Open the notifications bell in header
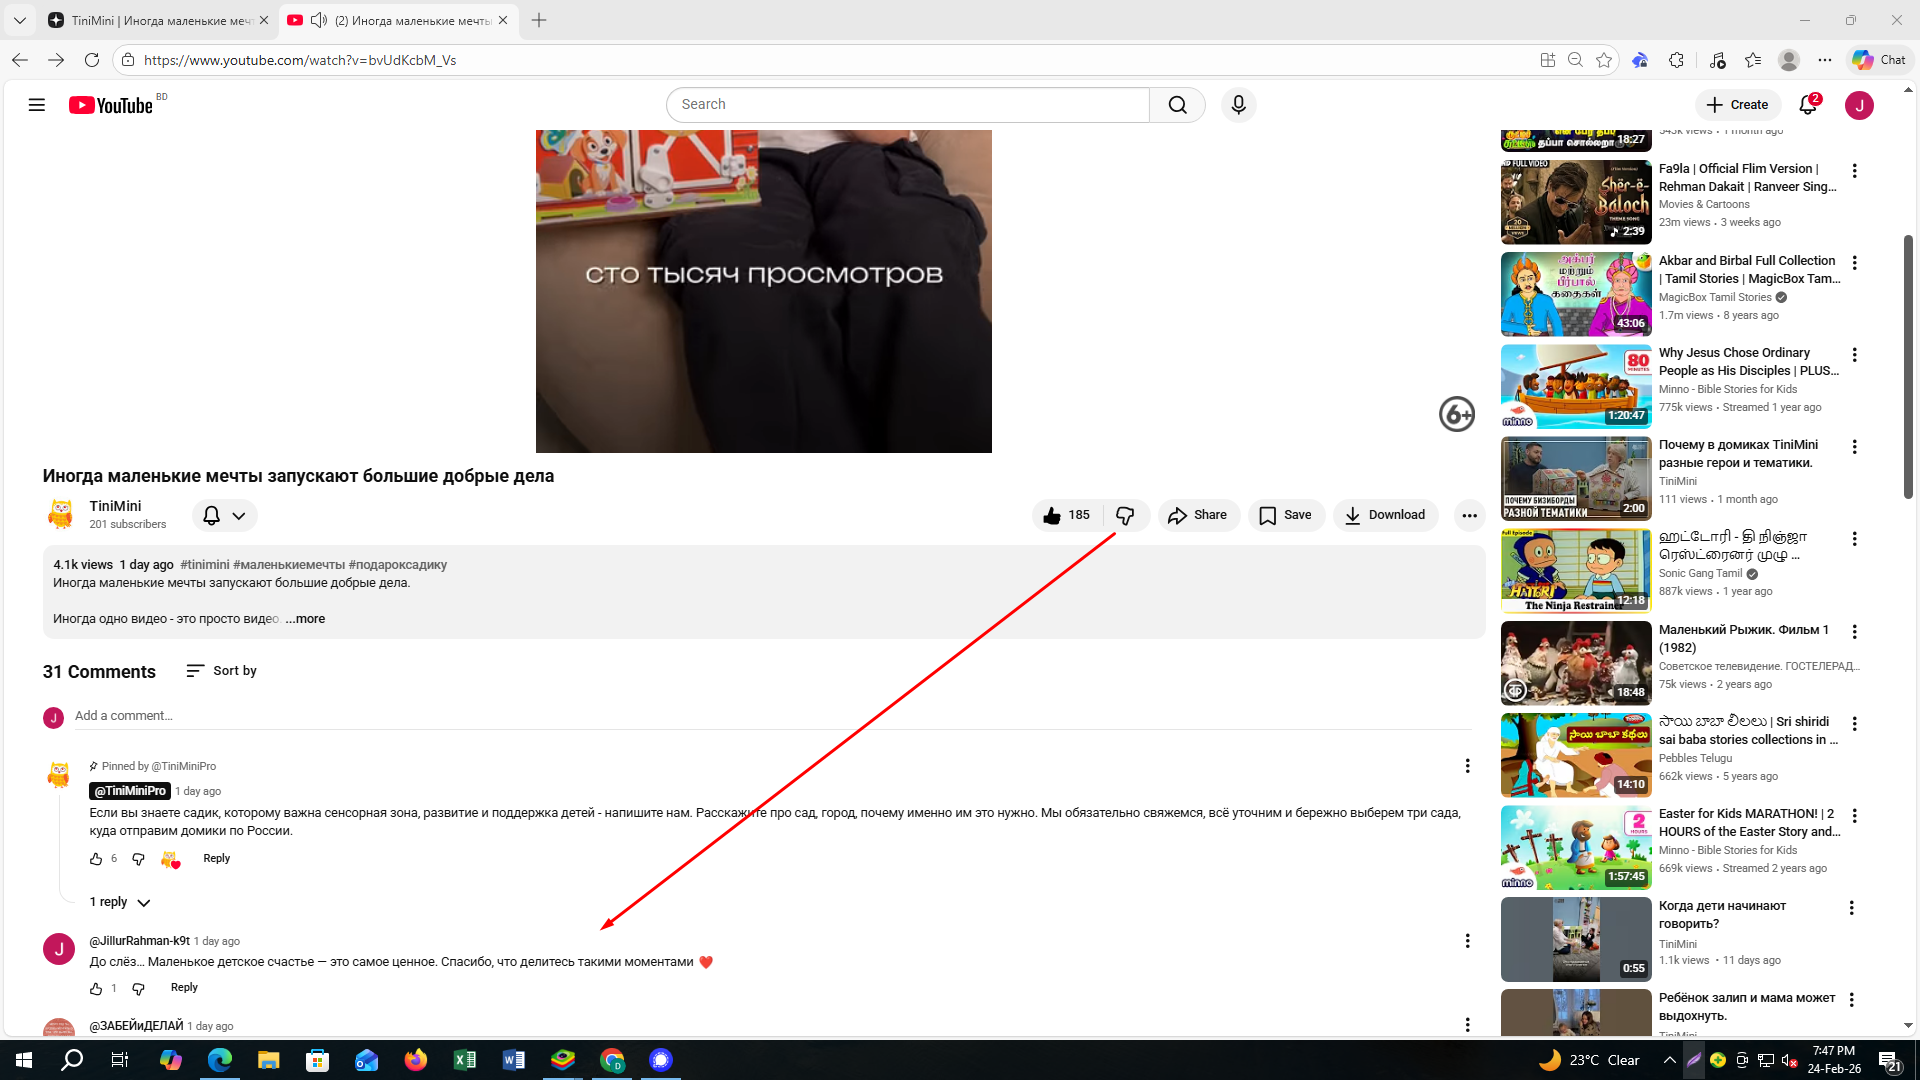1920x1080 pixels. [1807, 105]
